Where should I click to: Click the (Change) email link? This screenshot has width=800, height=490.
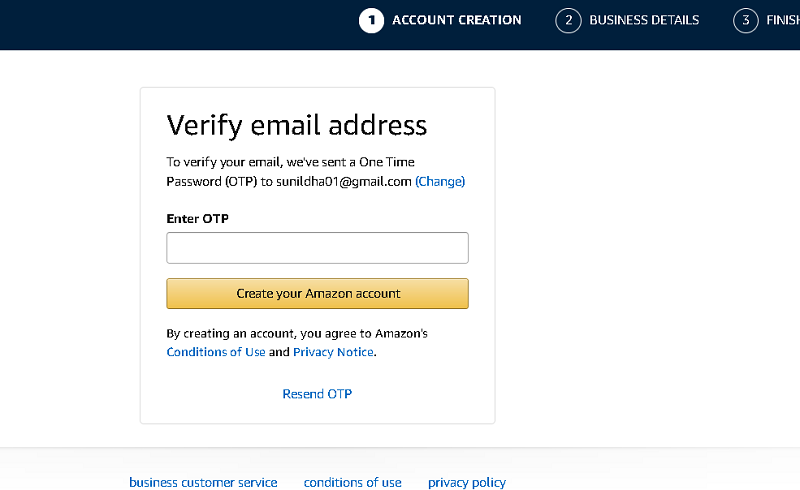(x=440, y=182)
